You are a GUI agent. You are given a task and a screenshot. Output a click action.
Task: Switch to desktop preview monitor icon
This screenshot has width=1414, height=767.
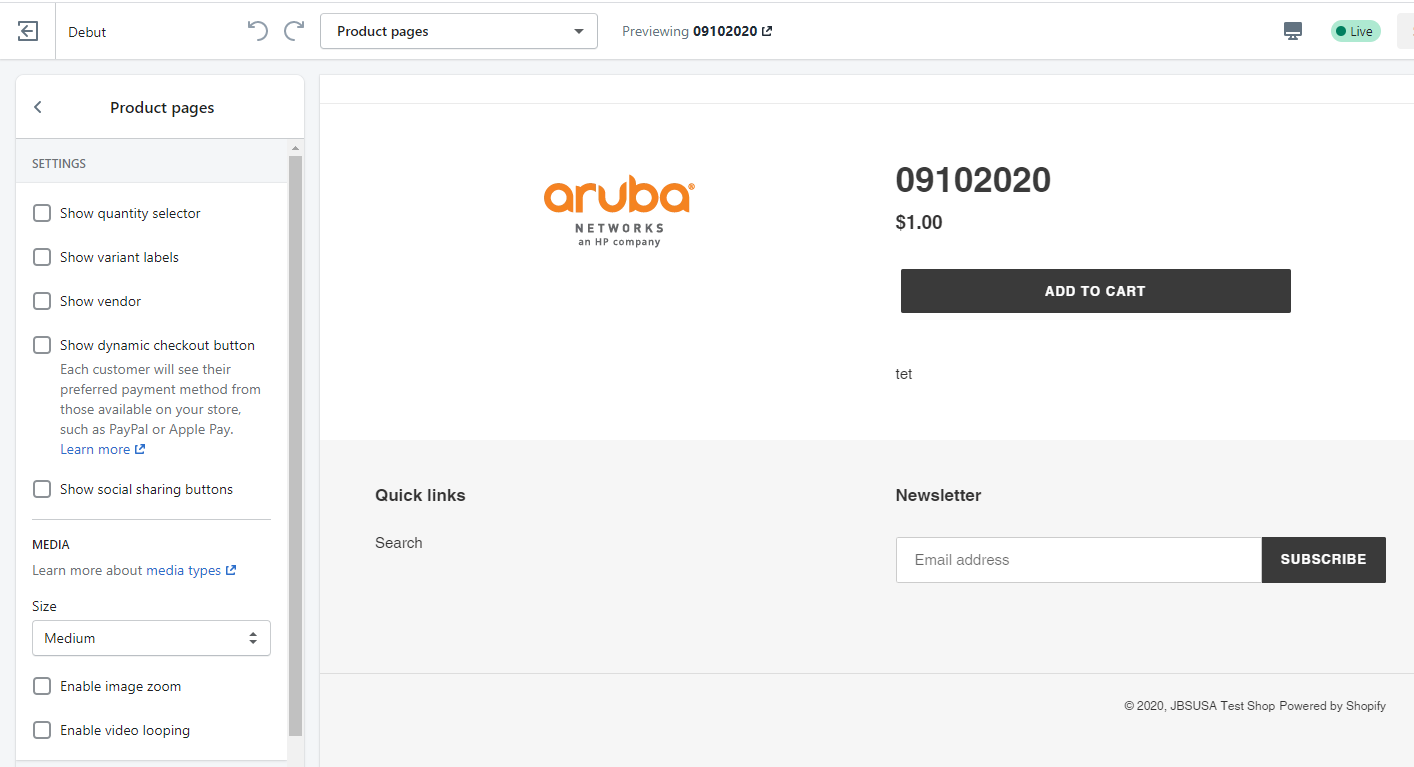1293,31
